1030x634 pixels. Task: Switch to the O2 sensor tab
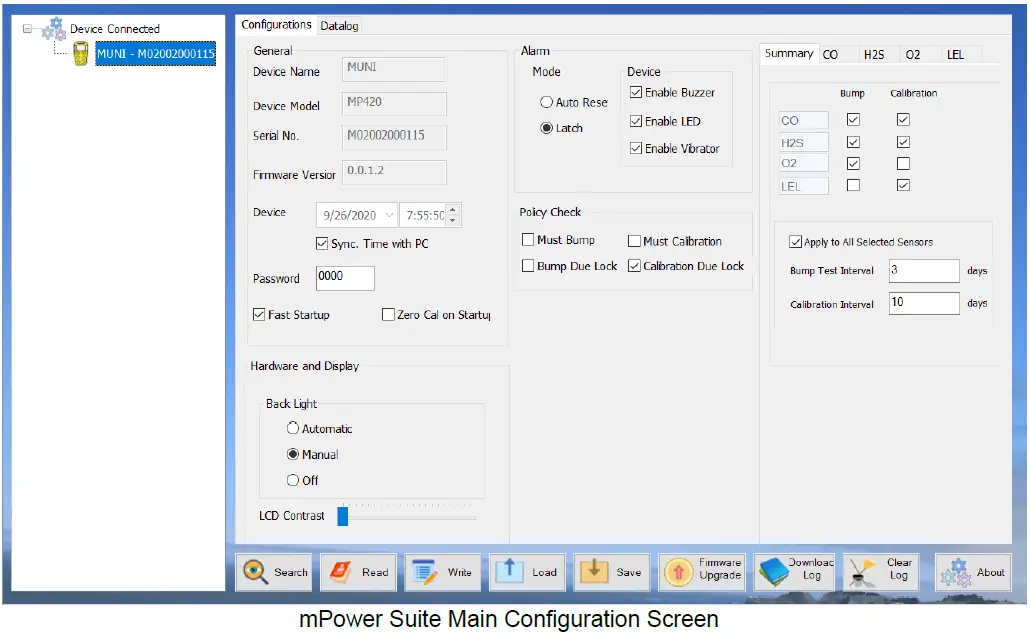(x=913, y=55)
